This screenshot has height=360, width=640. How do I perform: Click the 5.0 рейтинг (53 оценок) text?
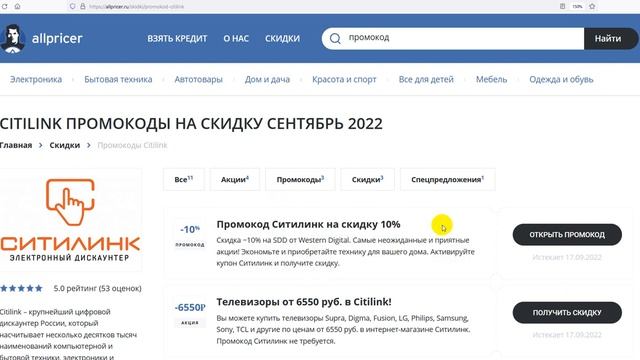tap(98, 289)
